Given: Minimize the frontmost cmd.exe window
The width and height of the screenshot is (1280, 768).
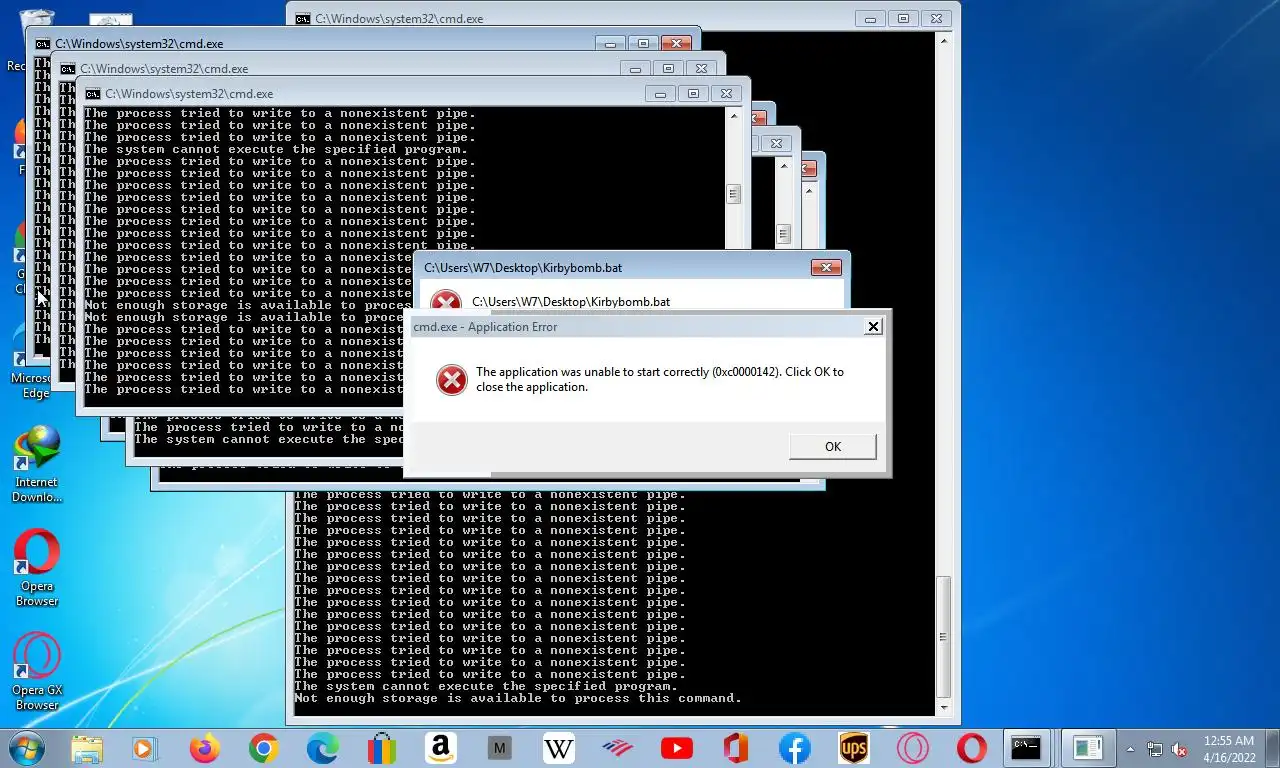Looking at the screenshot, I should point(659,93).
